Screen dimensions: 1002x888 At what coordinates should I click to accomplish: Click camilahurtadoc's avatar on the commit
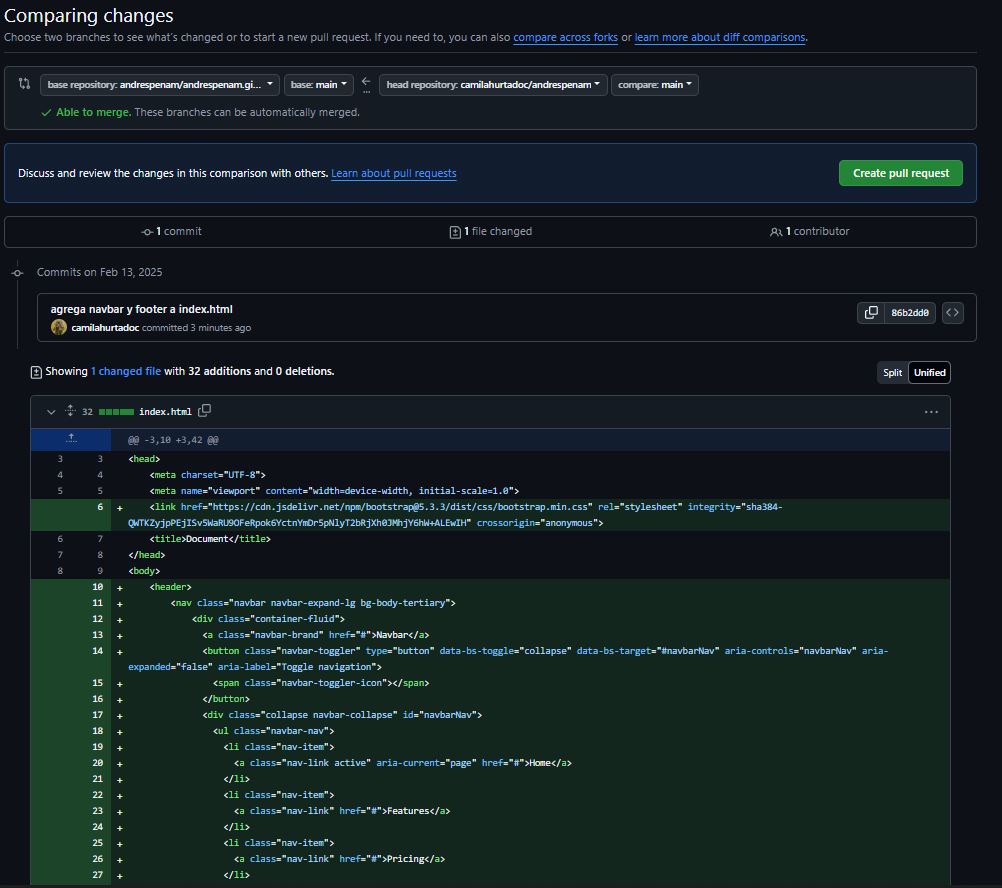[x=59, y=327]
